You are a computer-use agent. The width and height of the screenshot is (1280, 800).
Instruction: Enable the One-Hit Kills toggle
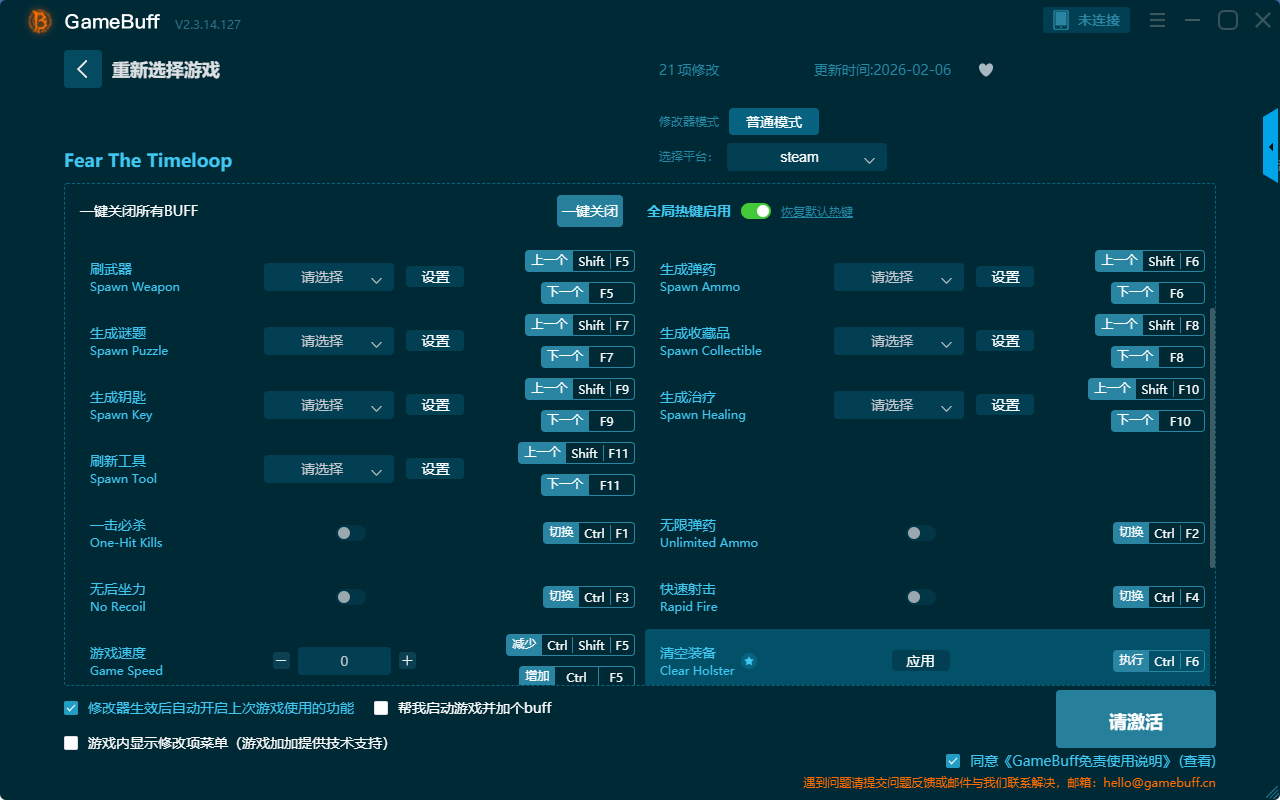point(350,533)
